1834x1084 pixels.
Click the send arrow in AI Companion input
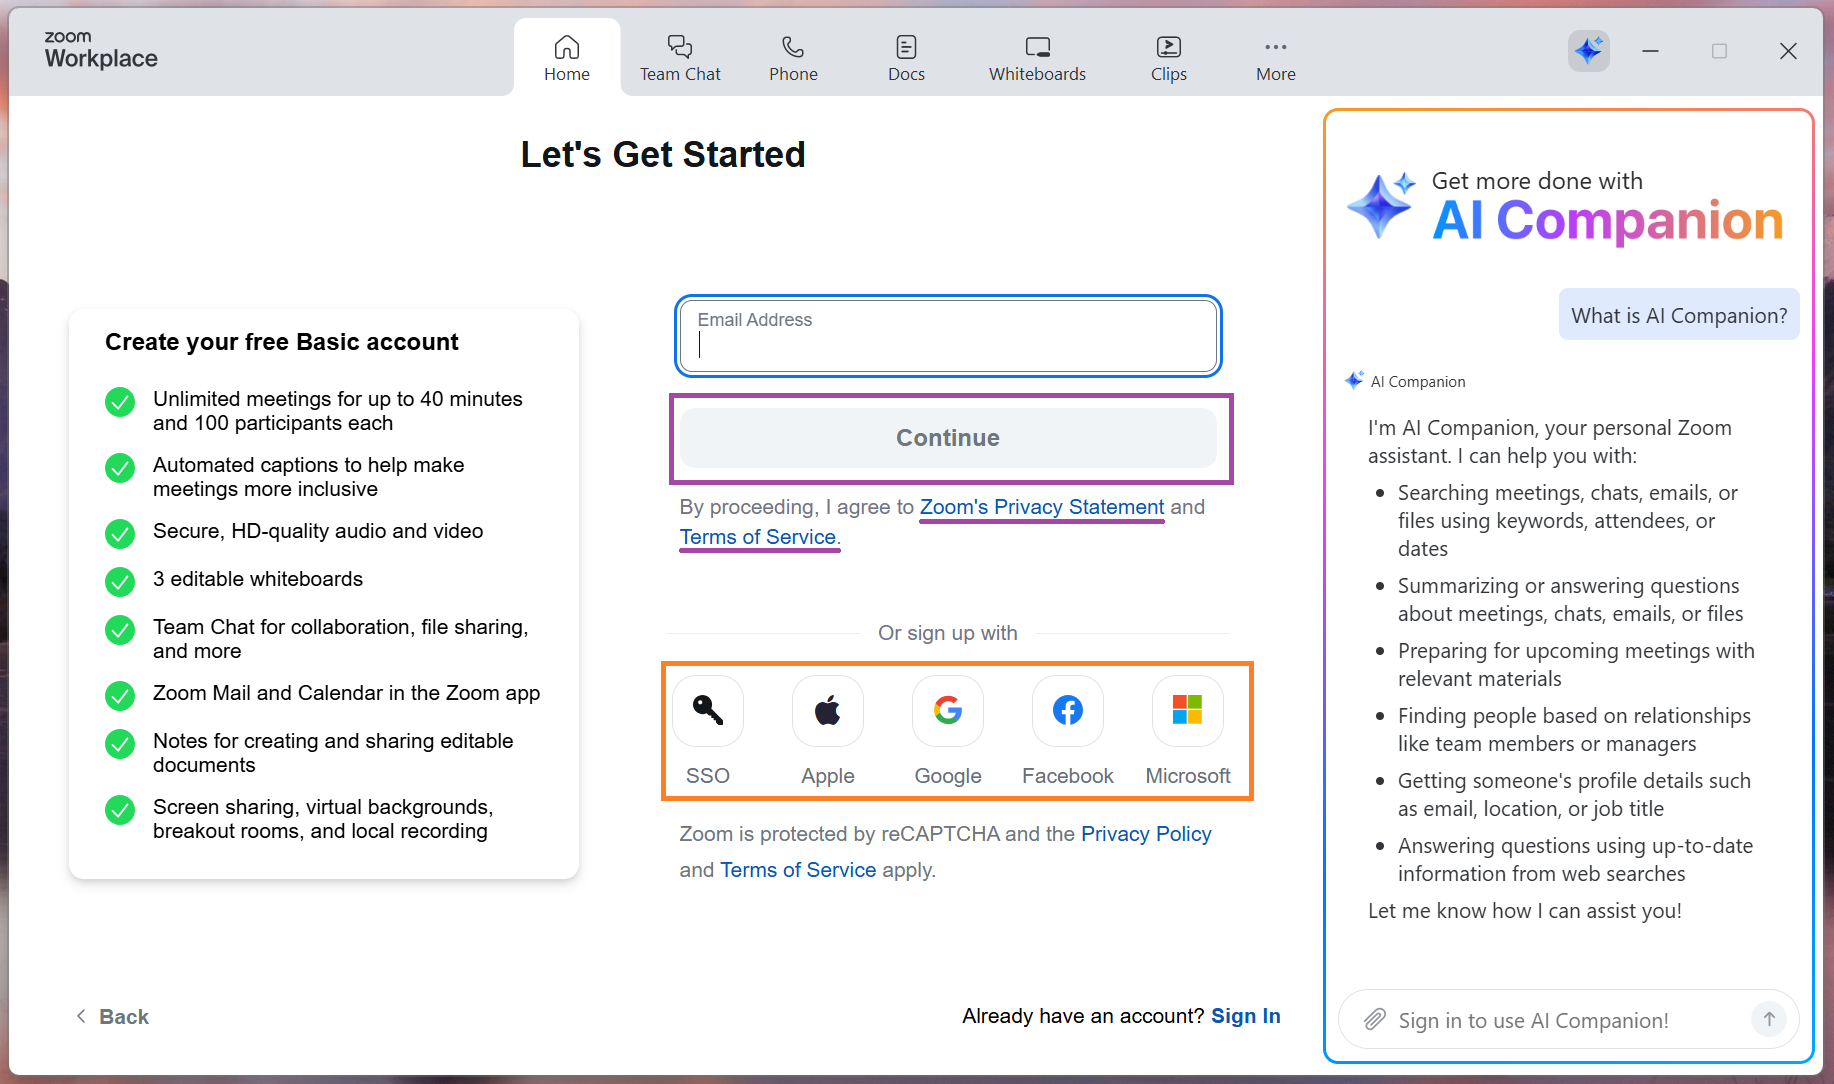tap(1769, 1019)
